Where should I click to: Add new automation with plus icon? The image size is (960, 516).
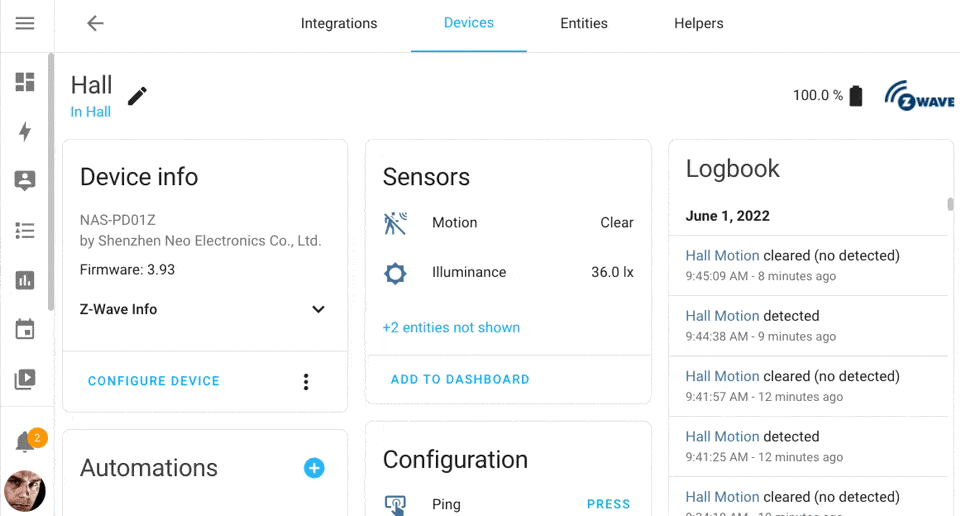314,468
